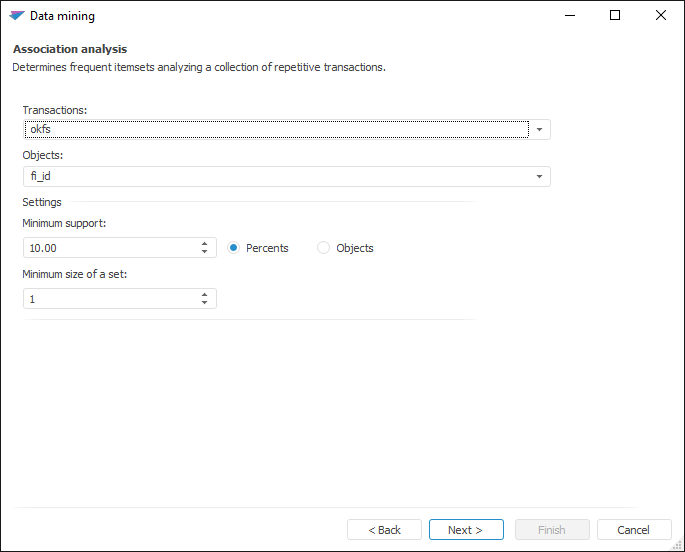Click the greyed-out Finish button
Image resolution: width=685 pixels, height=552 pixels.
click(552, 530)
